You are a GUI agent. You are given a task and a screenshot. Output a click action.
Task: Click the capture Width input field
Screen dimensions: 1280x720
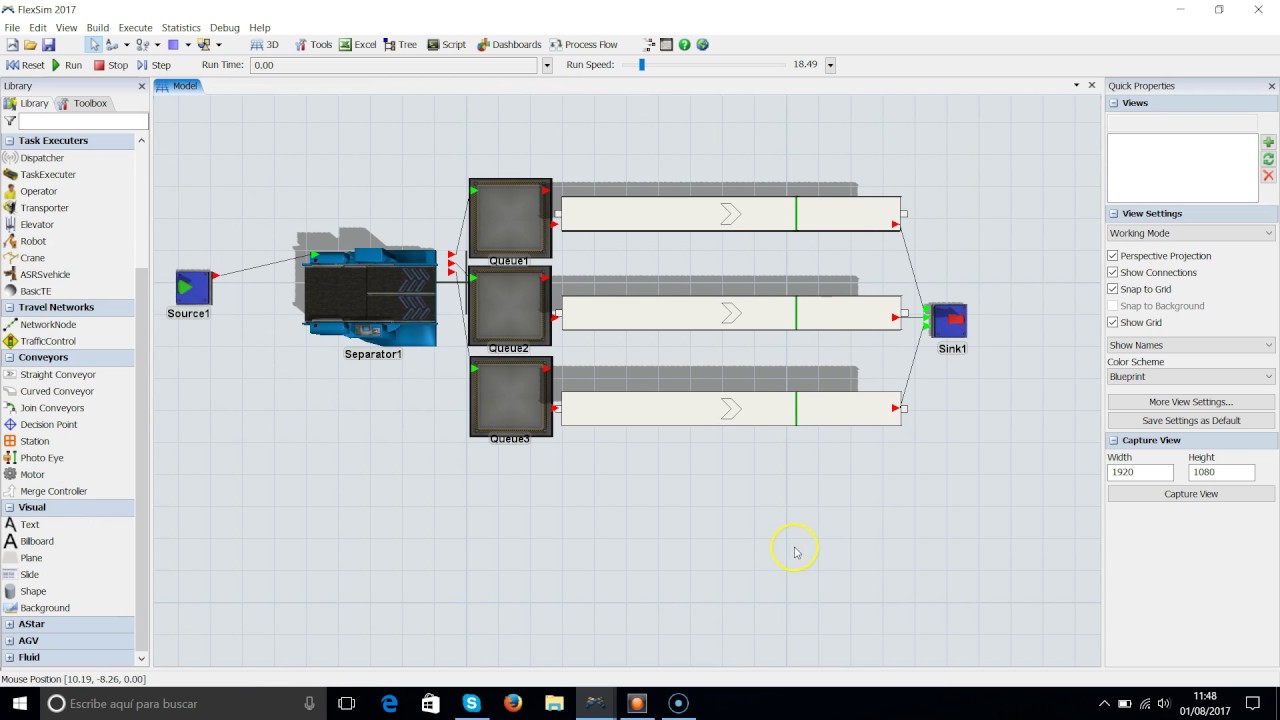click(x=1140, y=472)
